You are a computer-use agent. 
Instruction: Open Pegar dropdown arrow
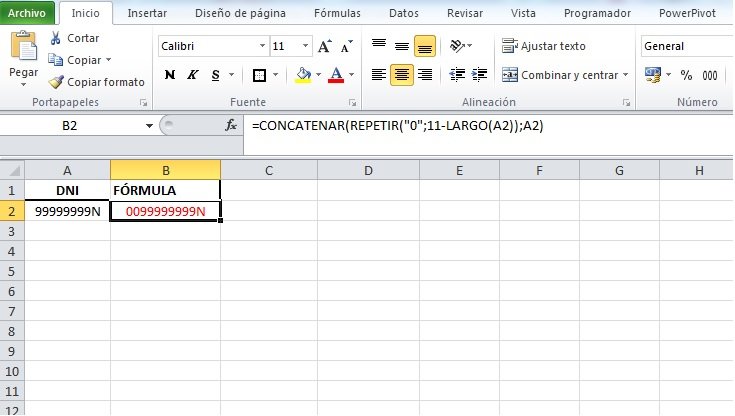[23, 85]
